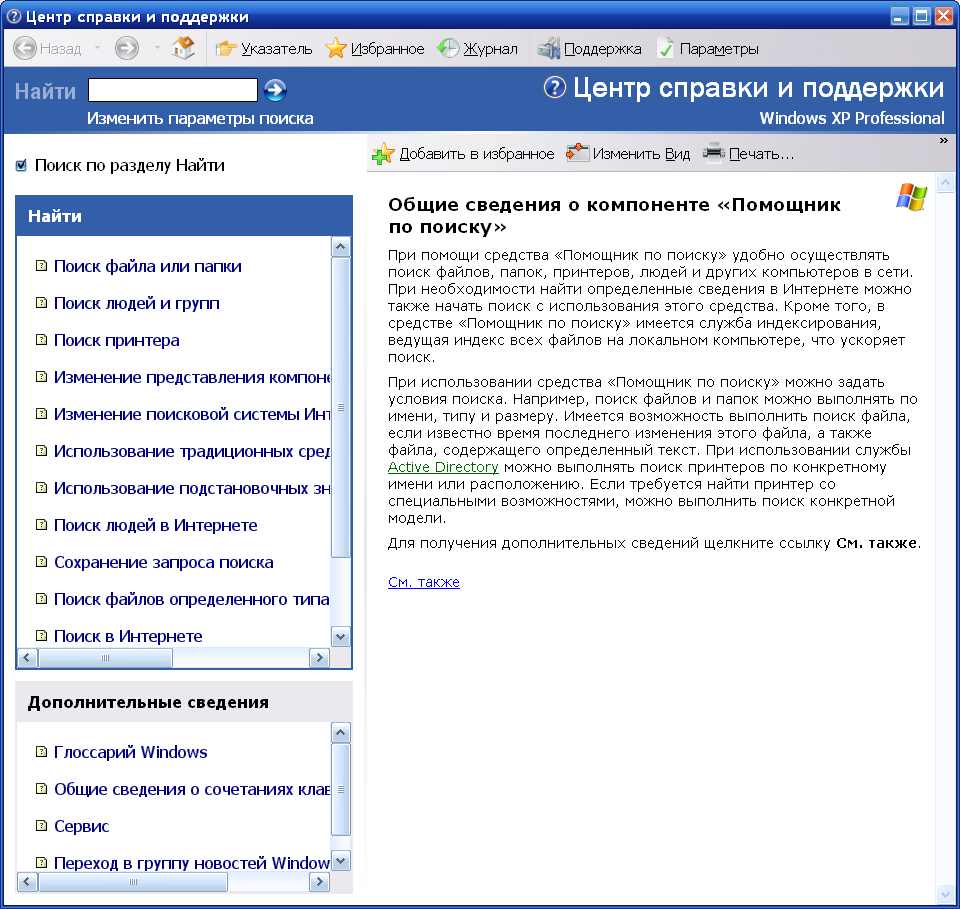Click page icon beside Поиск принтера

(41, 340)
